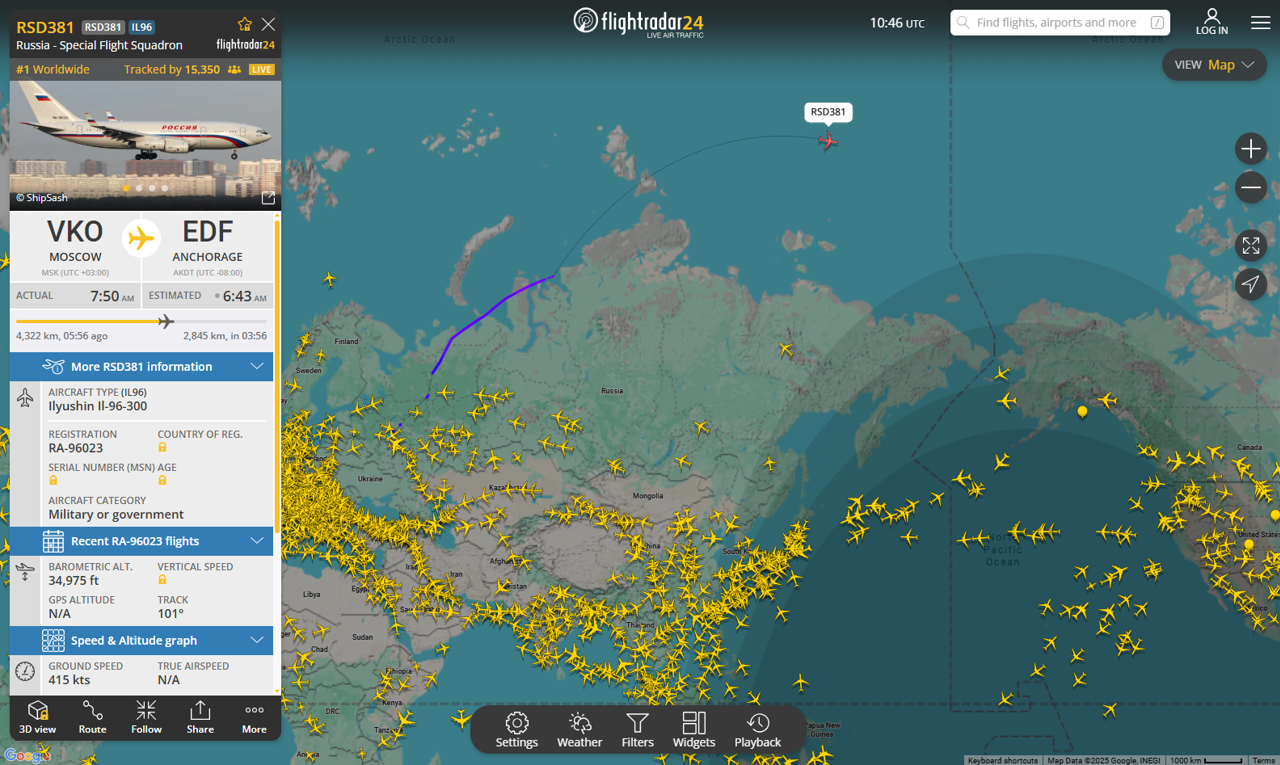
Task: Open map Settings
Action: coord(517,730)
